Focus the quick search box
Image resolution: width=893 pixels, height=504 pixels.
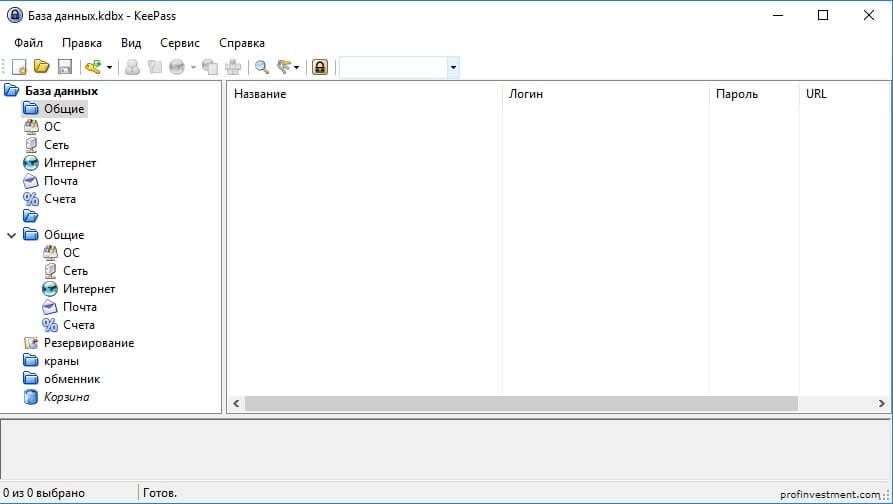click(393, 67)
